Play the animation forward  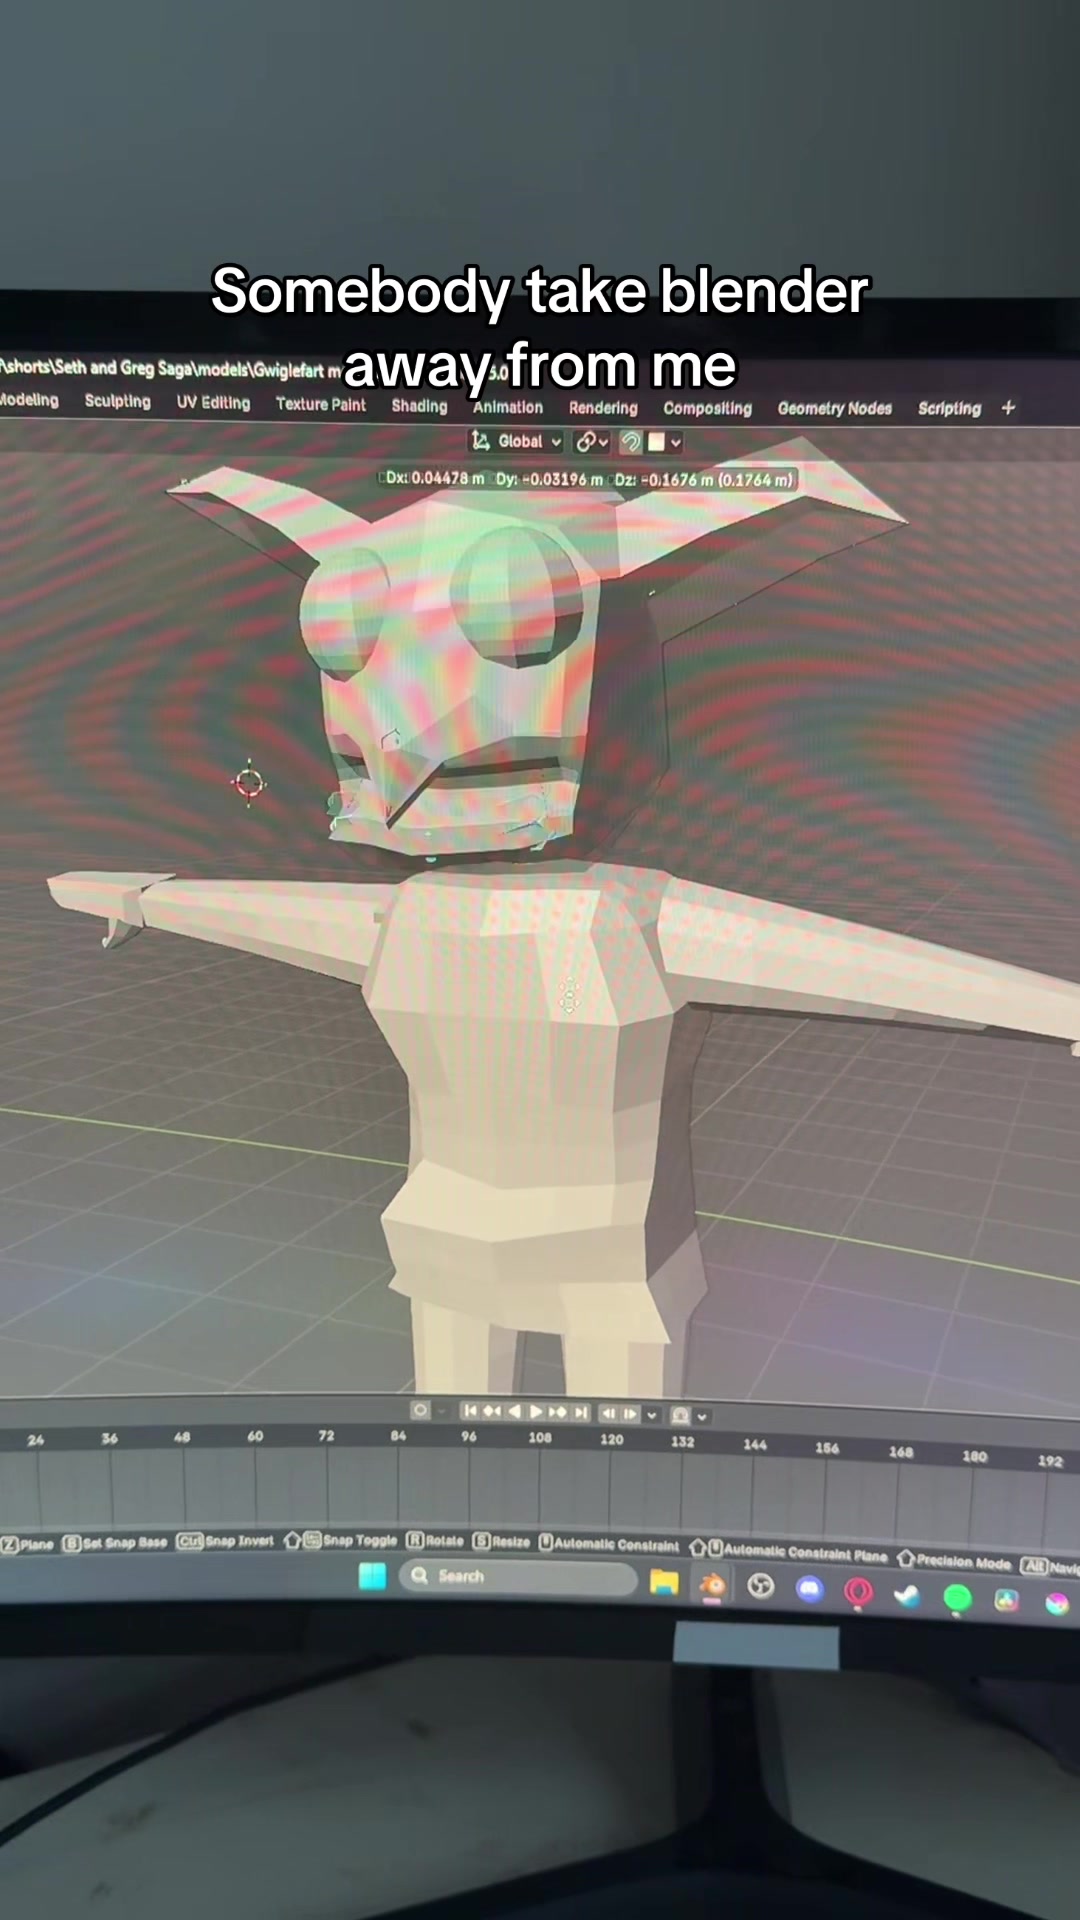tap(536, 1412)
